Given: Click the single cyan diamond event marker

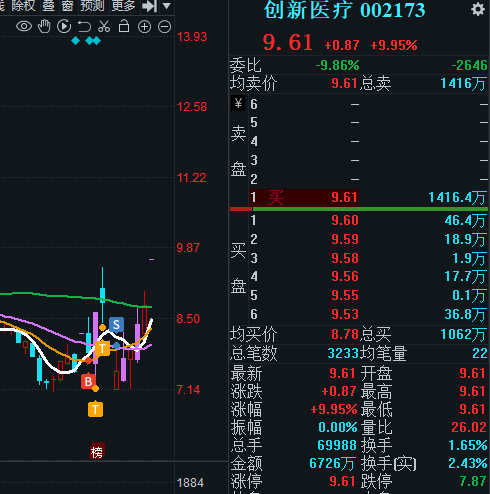Looking at the screenshot, I should [76, 41].
